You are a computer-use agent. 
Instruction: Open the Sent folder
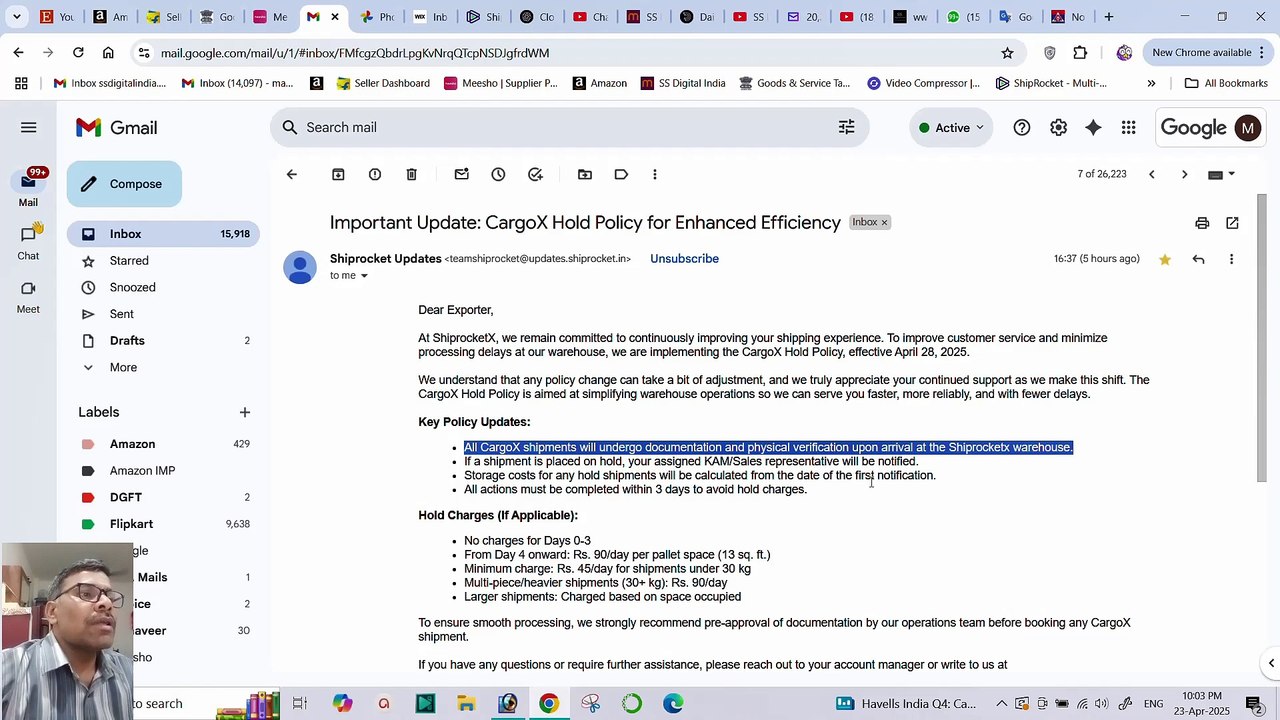tap(163, 314)
